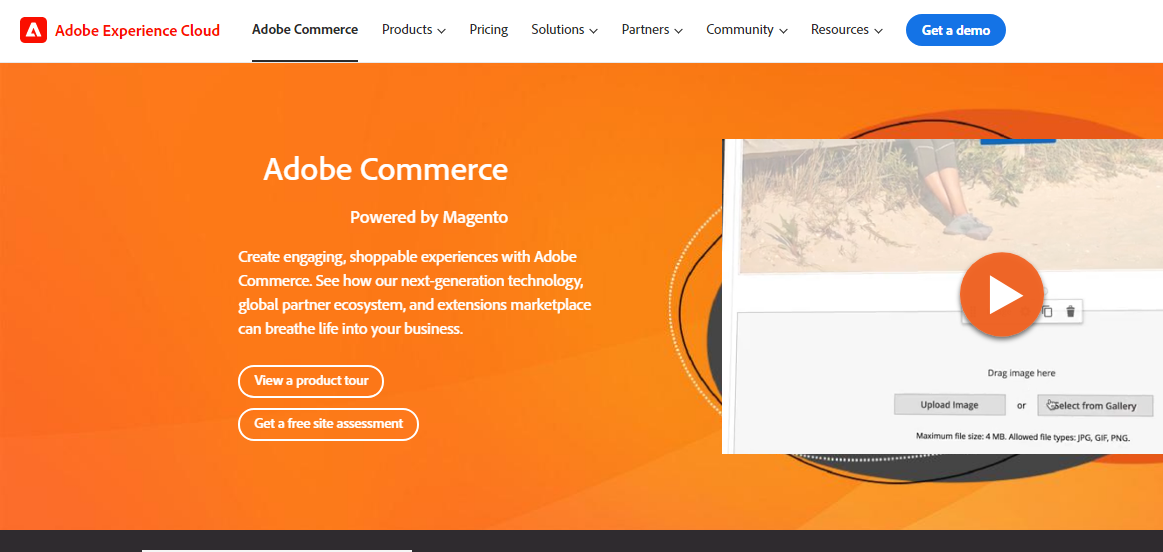Play the Adobe Commerce video
1163x552 pixels.
pyautogui.click(x=1001, y=295)
